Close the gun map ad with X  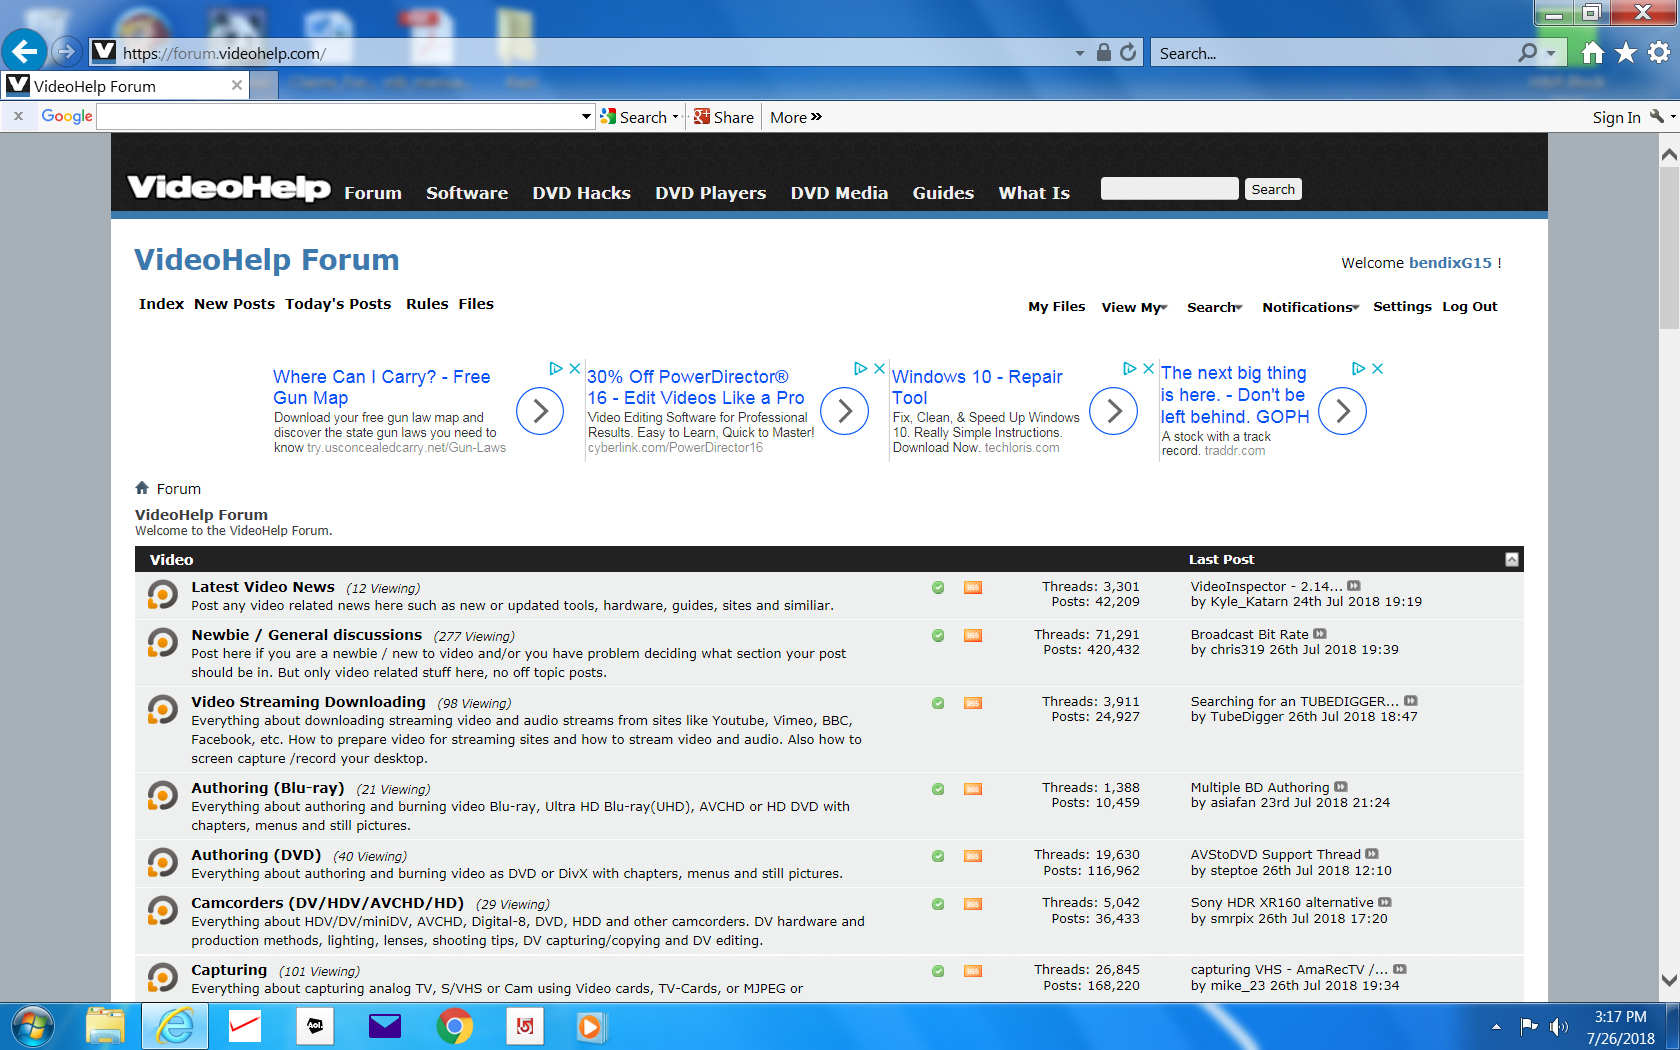click(575, 369)
